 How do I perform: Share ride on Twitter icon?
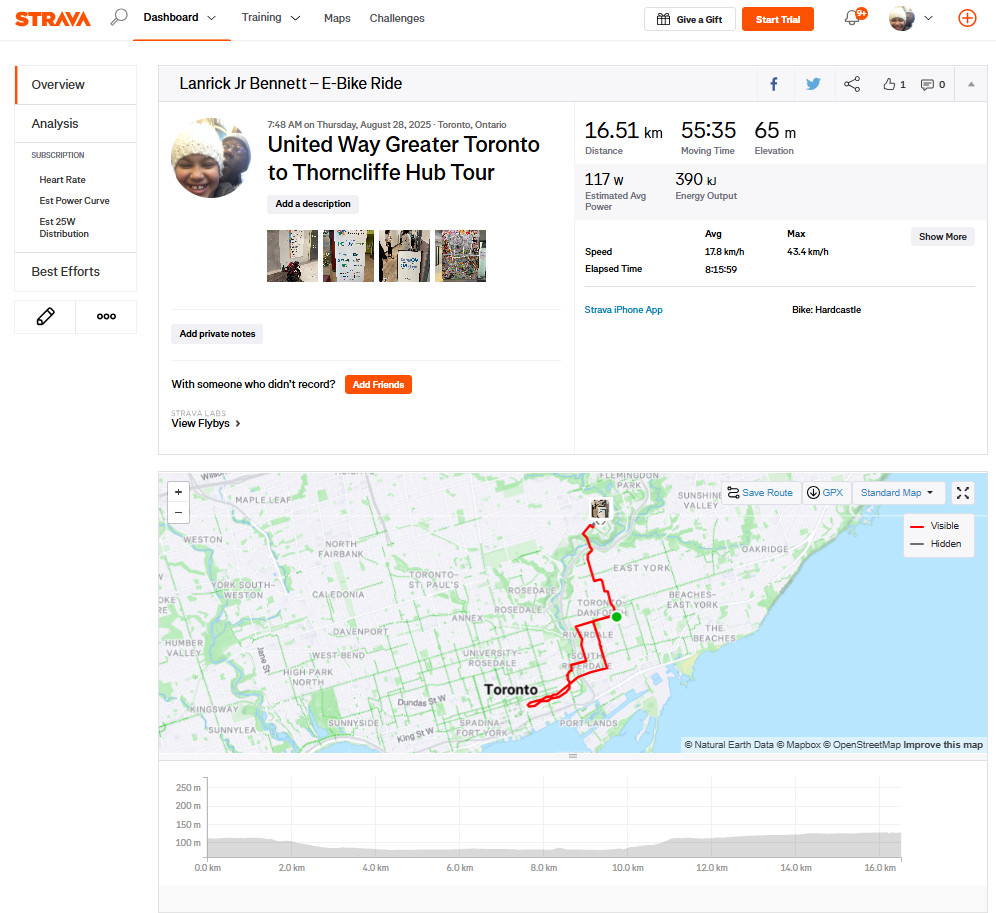pyautogui.click(x=813, y=84)
